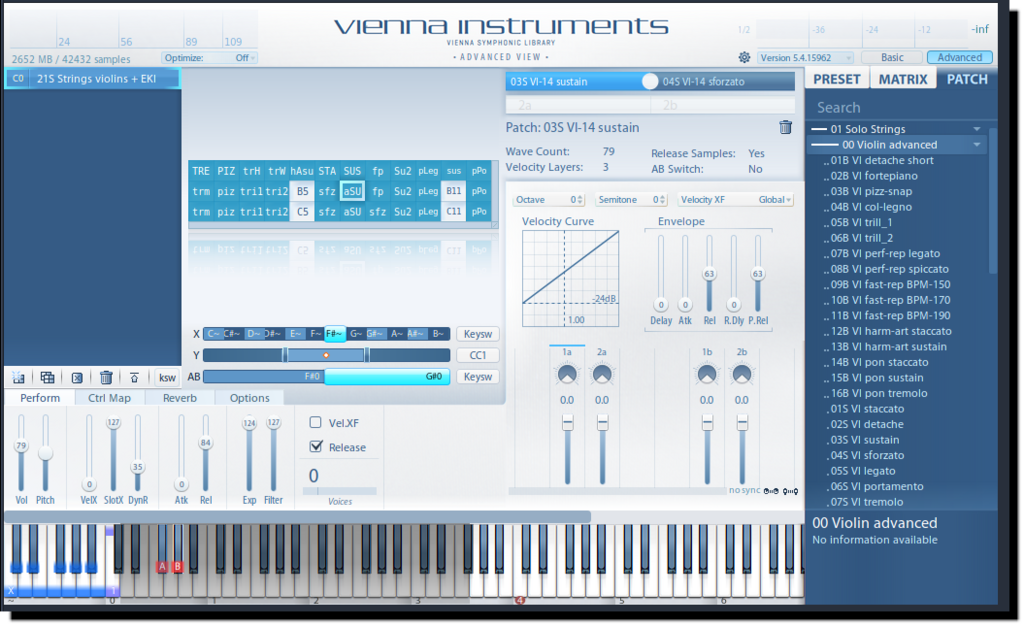Click the DynR slider handle
Screen dimensions: 1024x626
tap(137, 467)
